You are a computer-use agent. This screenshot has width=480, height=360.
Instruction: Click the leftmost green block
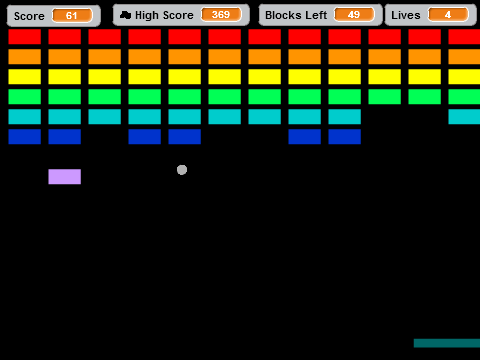point(25,97)
